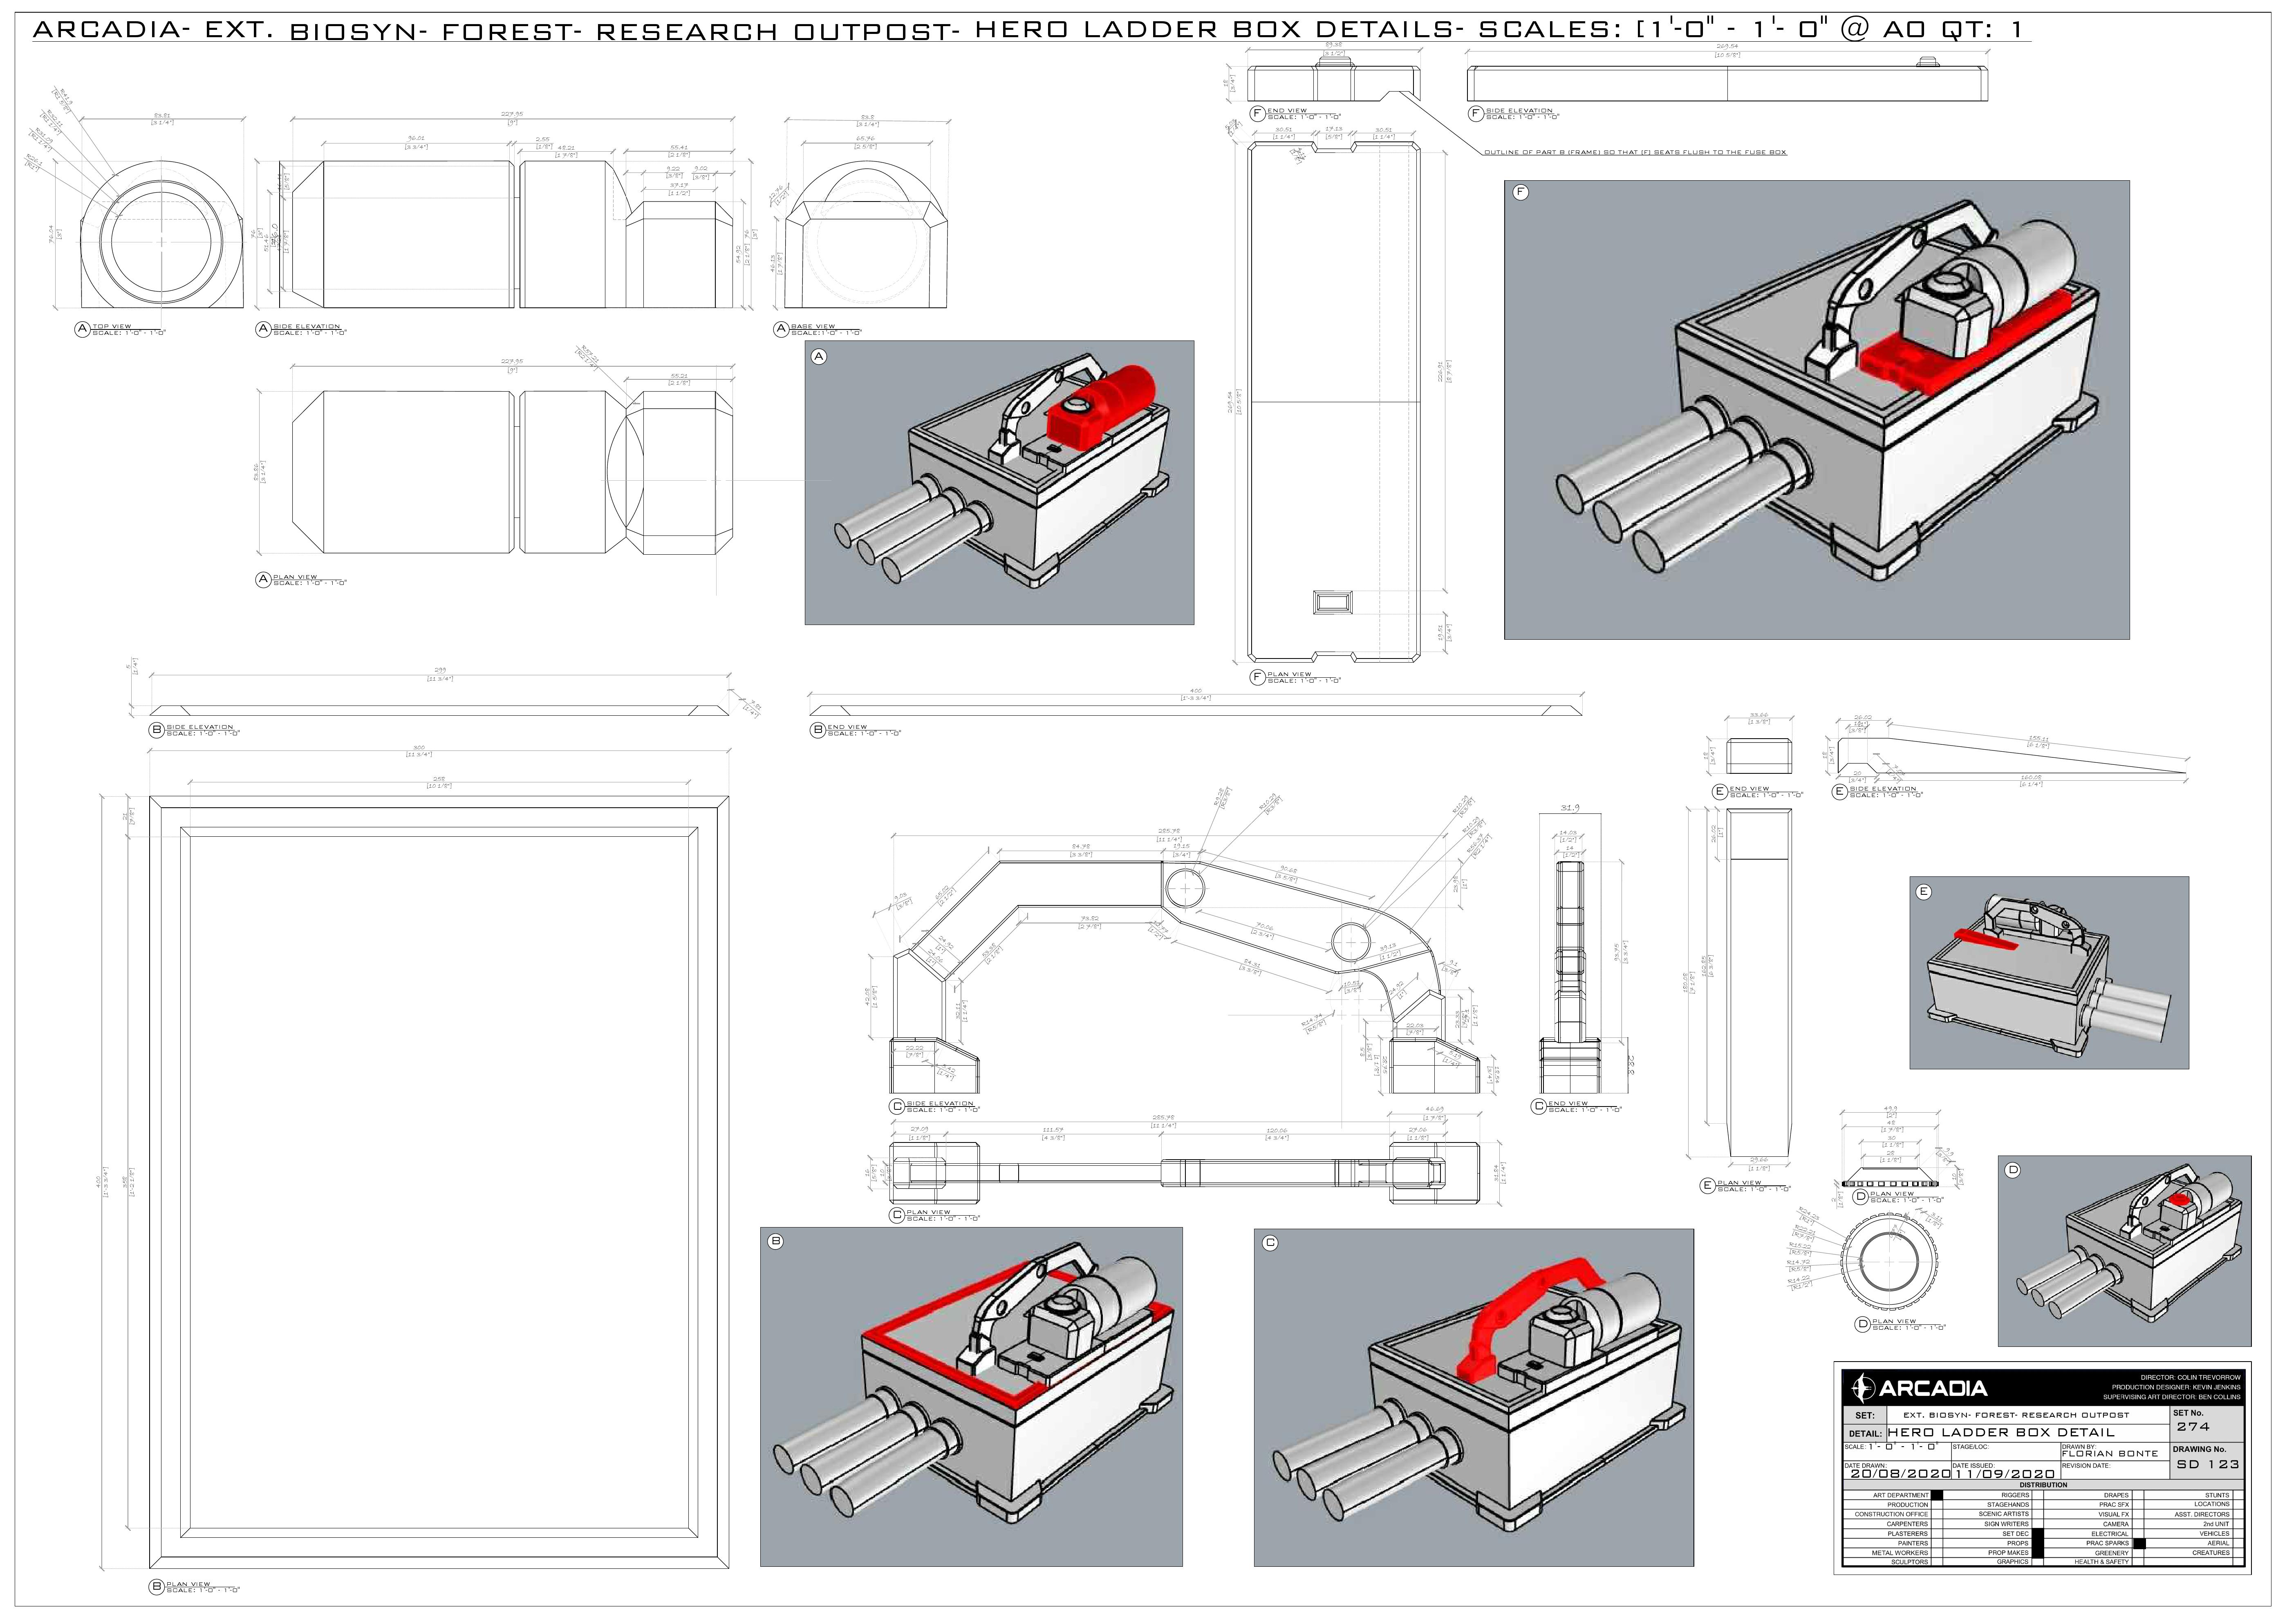Screen dimensions: 2296x1624
Task: Click circled D badge inside small render
Action: tap(2013, 1170)
